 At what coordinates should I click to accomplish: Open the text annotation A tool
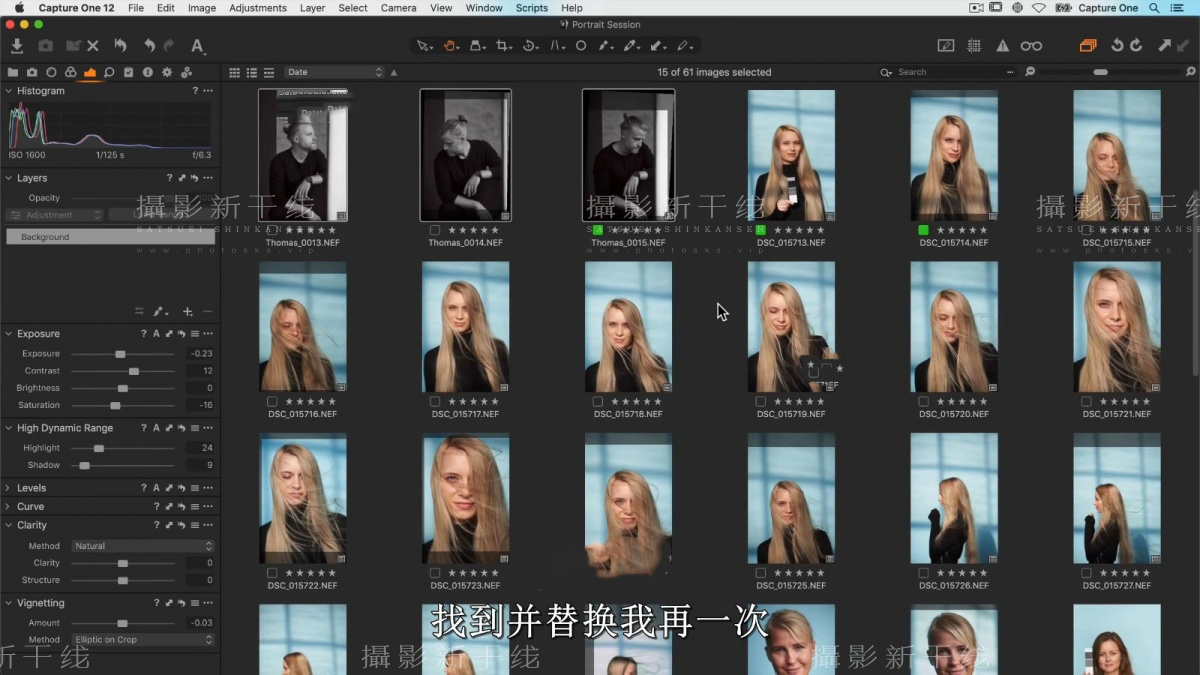pos(197,46)
